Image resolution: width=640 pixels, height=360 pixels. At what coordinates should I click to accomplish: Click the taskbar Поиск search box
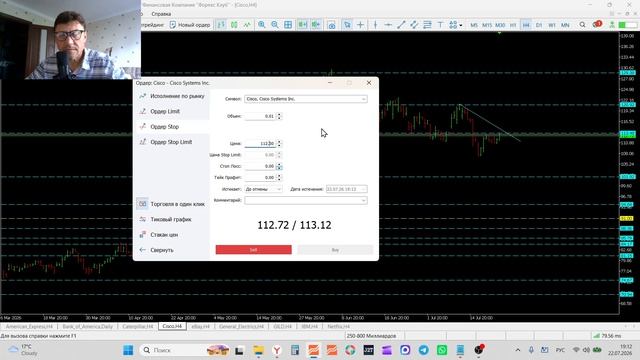tap(184, 350)
